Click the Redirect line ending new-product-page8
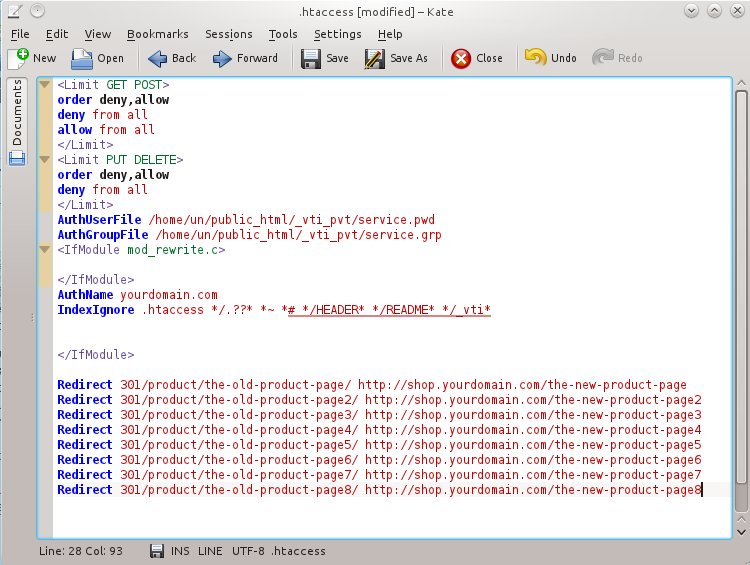This screenshot has height=565, width=750. coord(380,490)
